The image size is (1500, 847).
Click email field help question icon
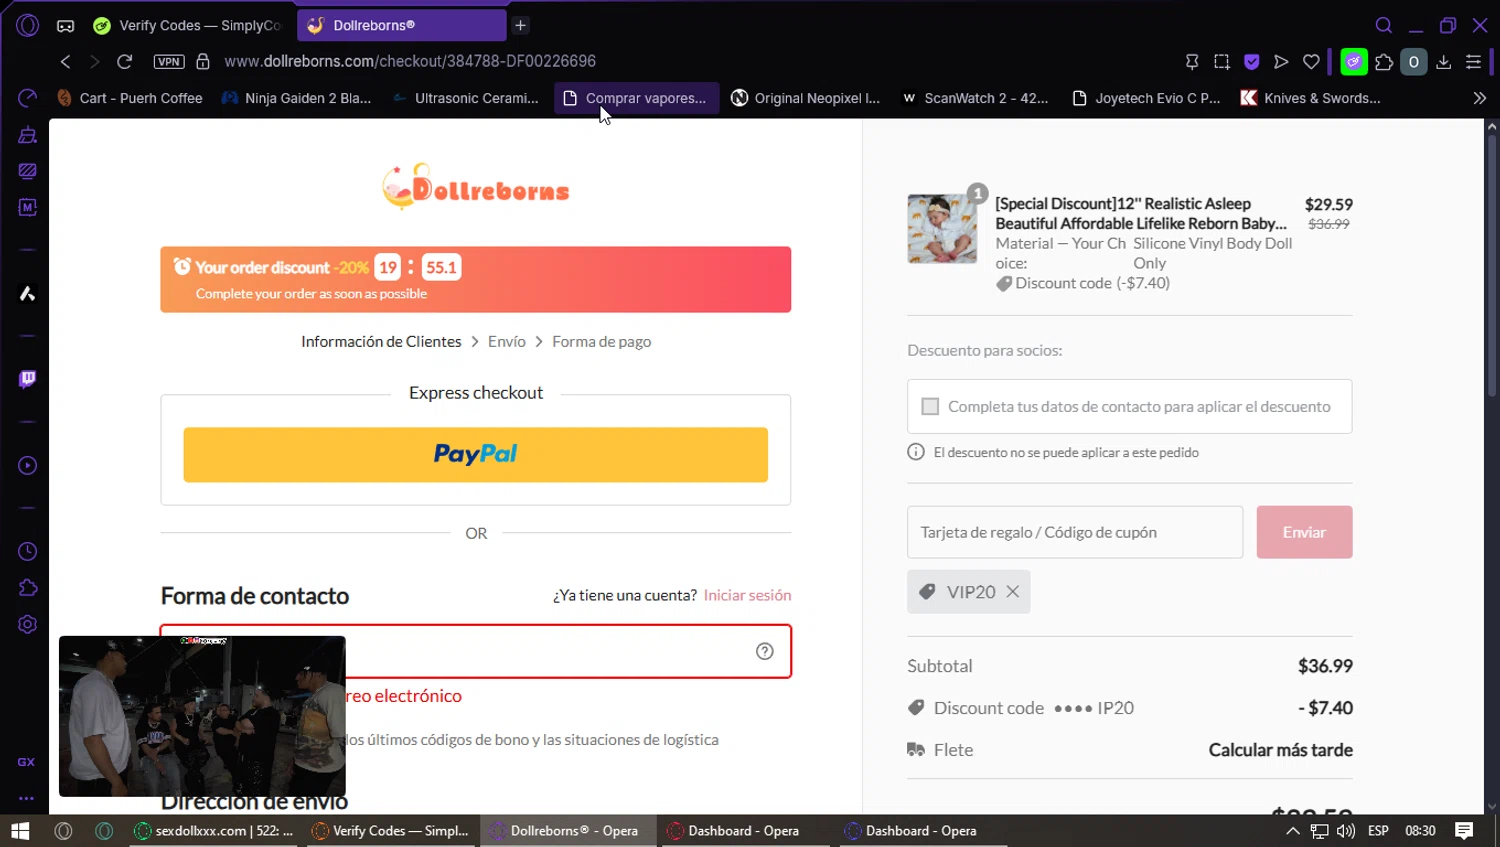point(765,652)
